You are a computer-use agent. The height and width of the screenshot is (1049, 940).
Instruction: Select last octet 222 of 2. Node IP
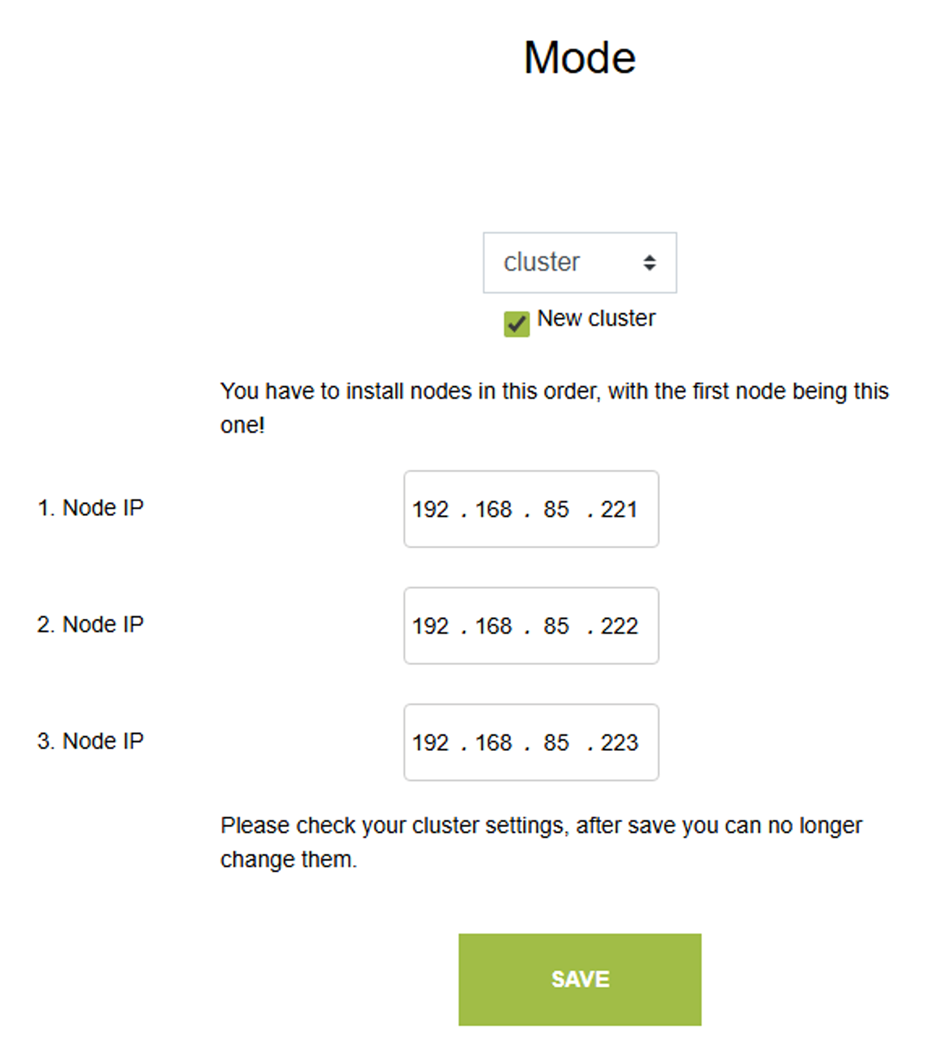click(619, 626)
